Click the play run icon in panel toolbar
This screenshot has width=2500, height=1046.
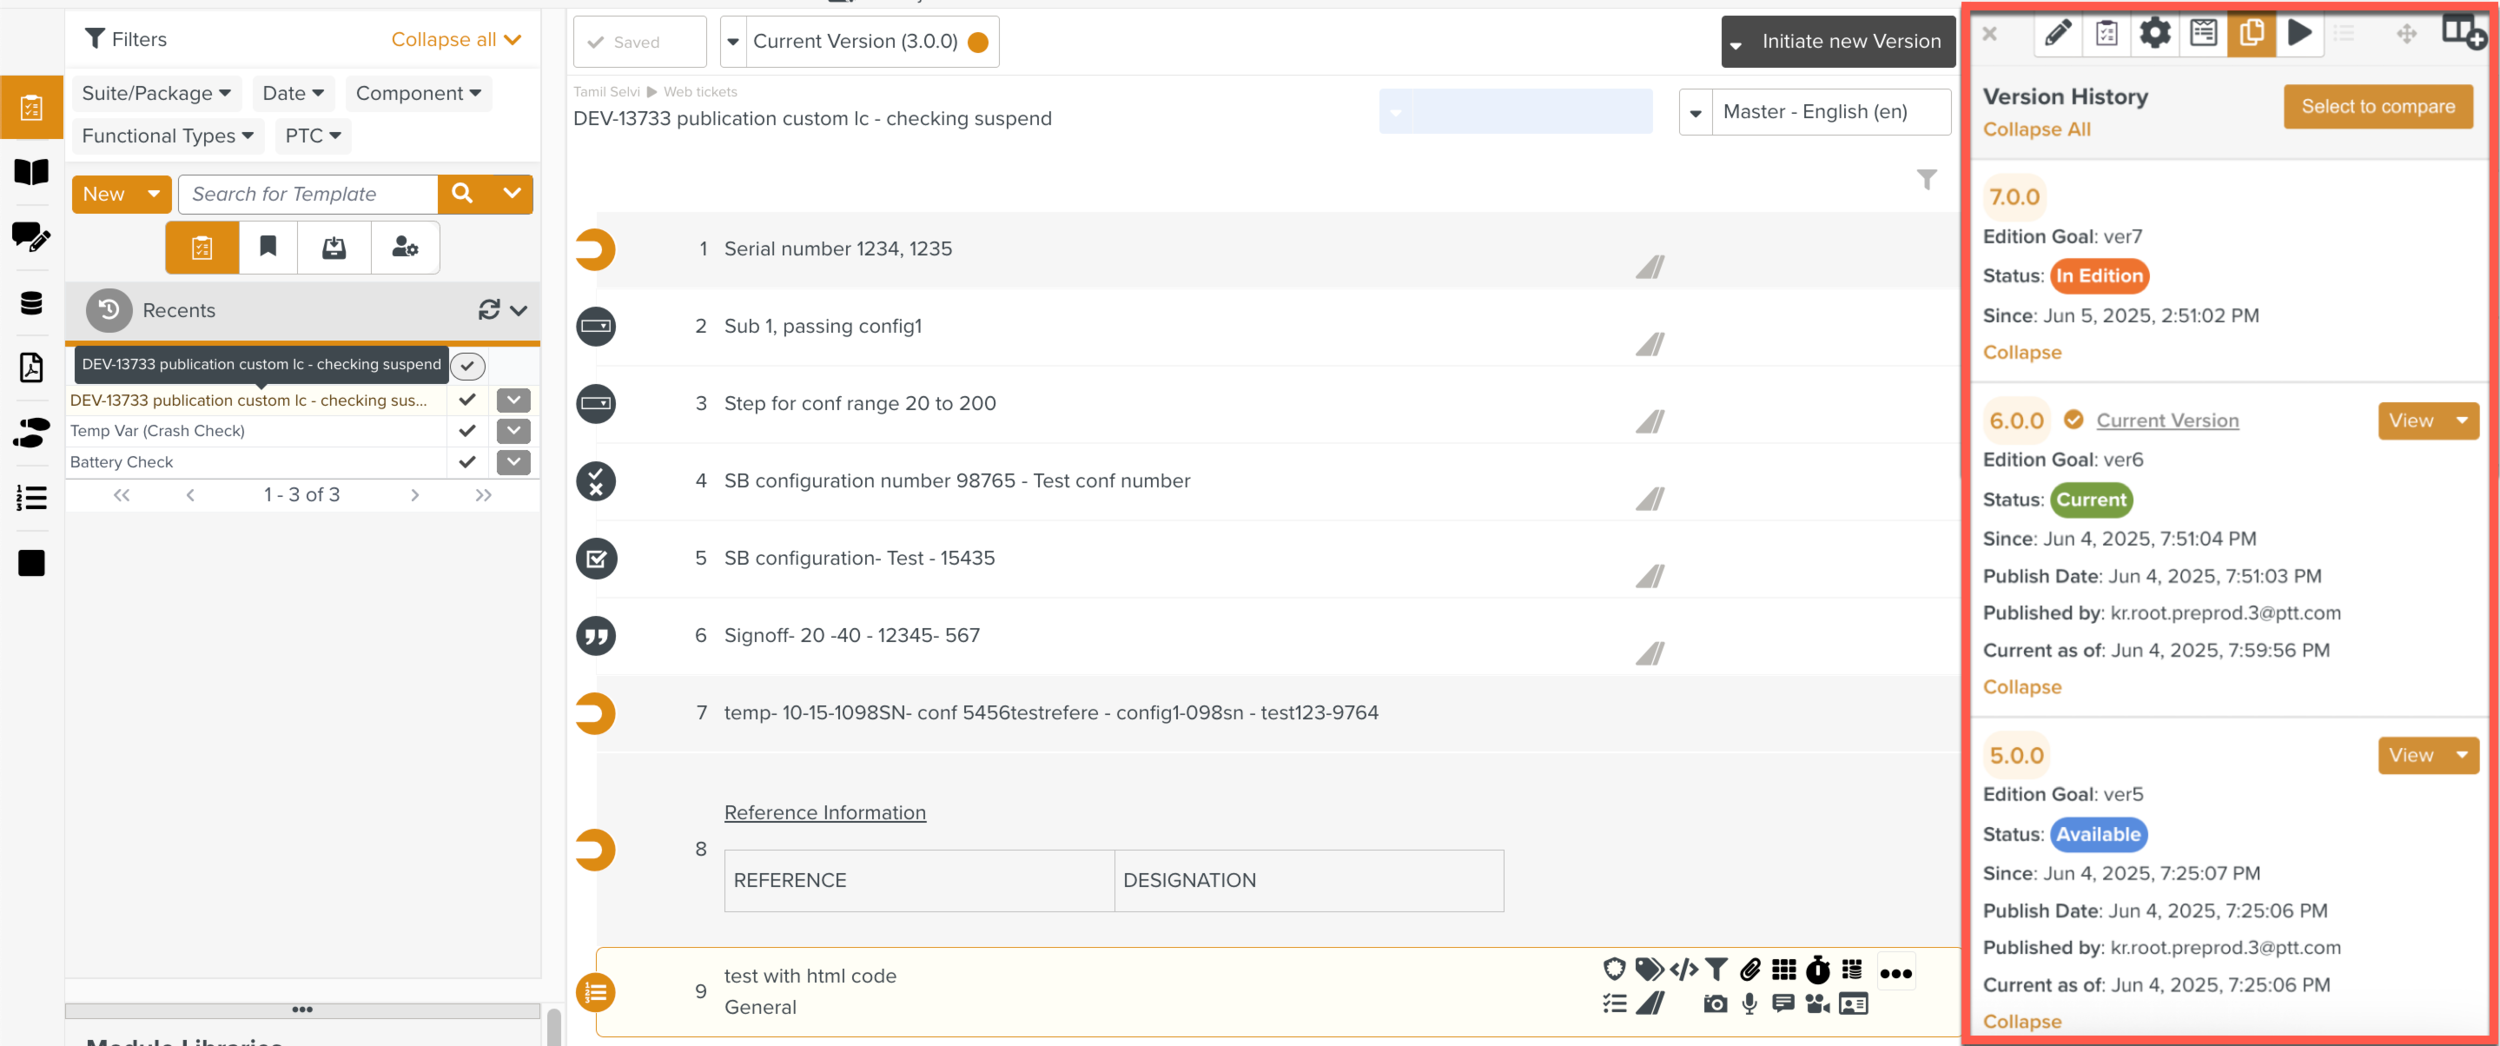[x=2299, y=34]
